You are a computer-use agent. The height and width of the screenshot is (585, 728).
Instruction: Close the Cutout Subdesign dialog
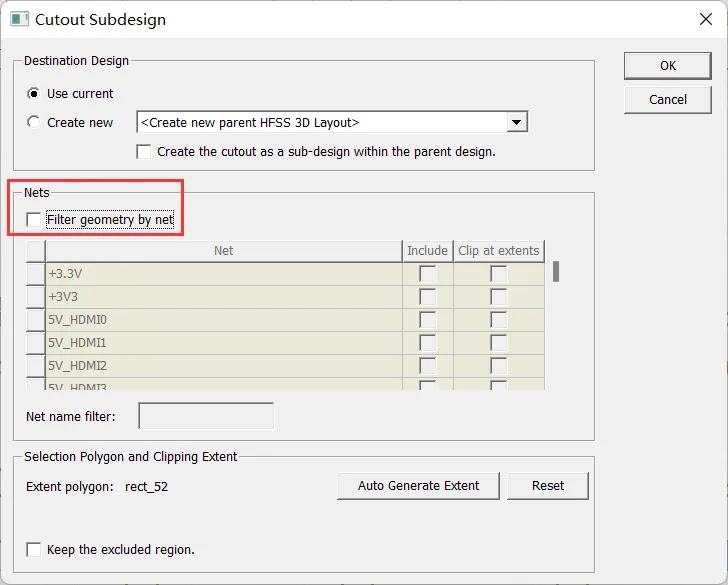(x=706, y=20)
